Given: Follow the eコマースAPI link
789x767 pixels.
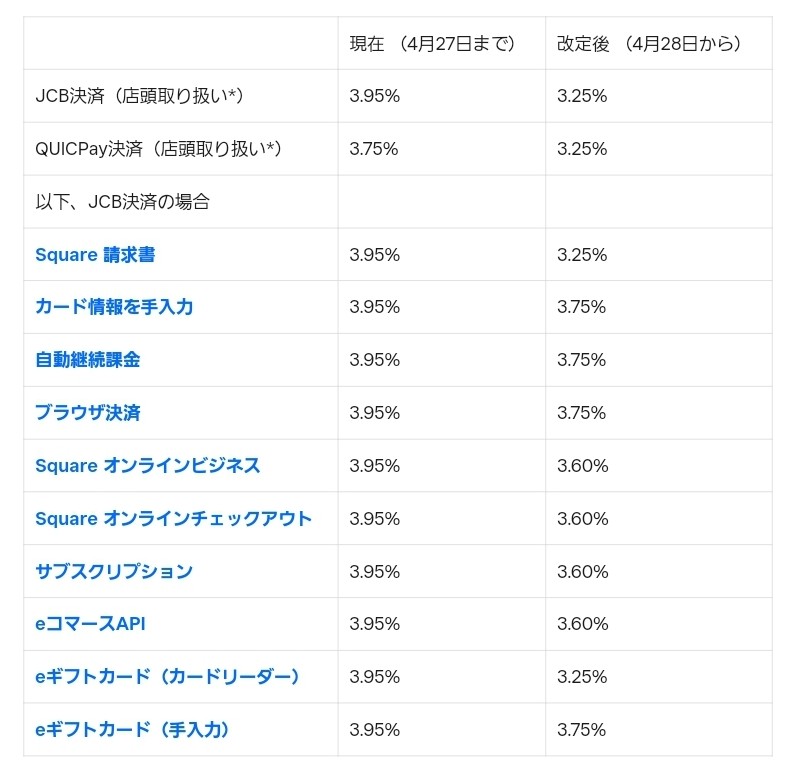Looking at the screenshot, I should 91,624.
